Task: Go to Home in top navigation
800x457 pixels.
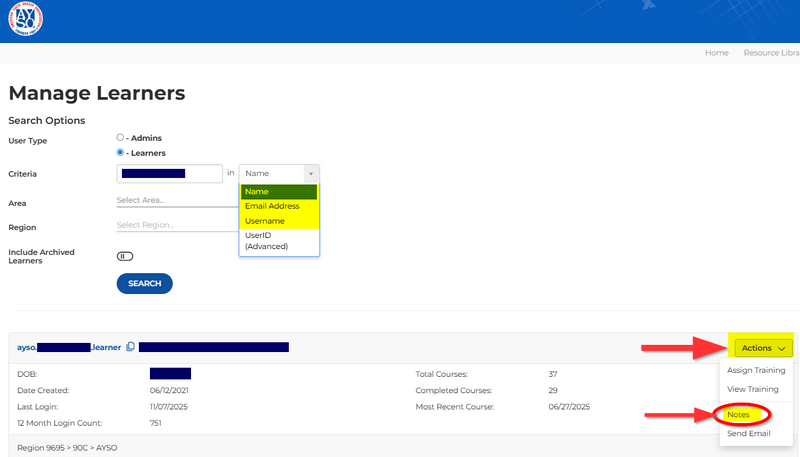Action: (x=716, y=52)
